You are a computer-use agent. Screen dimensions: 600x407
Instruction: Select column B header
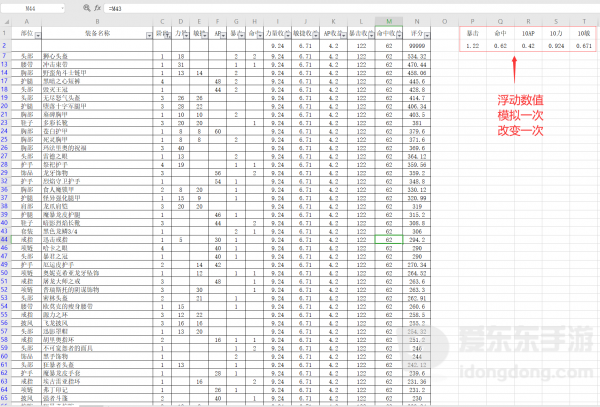click(97, 20)
